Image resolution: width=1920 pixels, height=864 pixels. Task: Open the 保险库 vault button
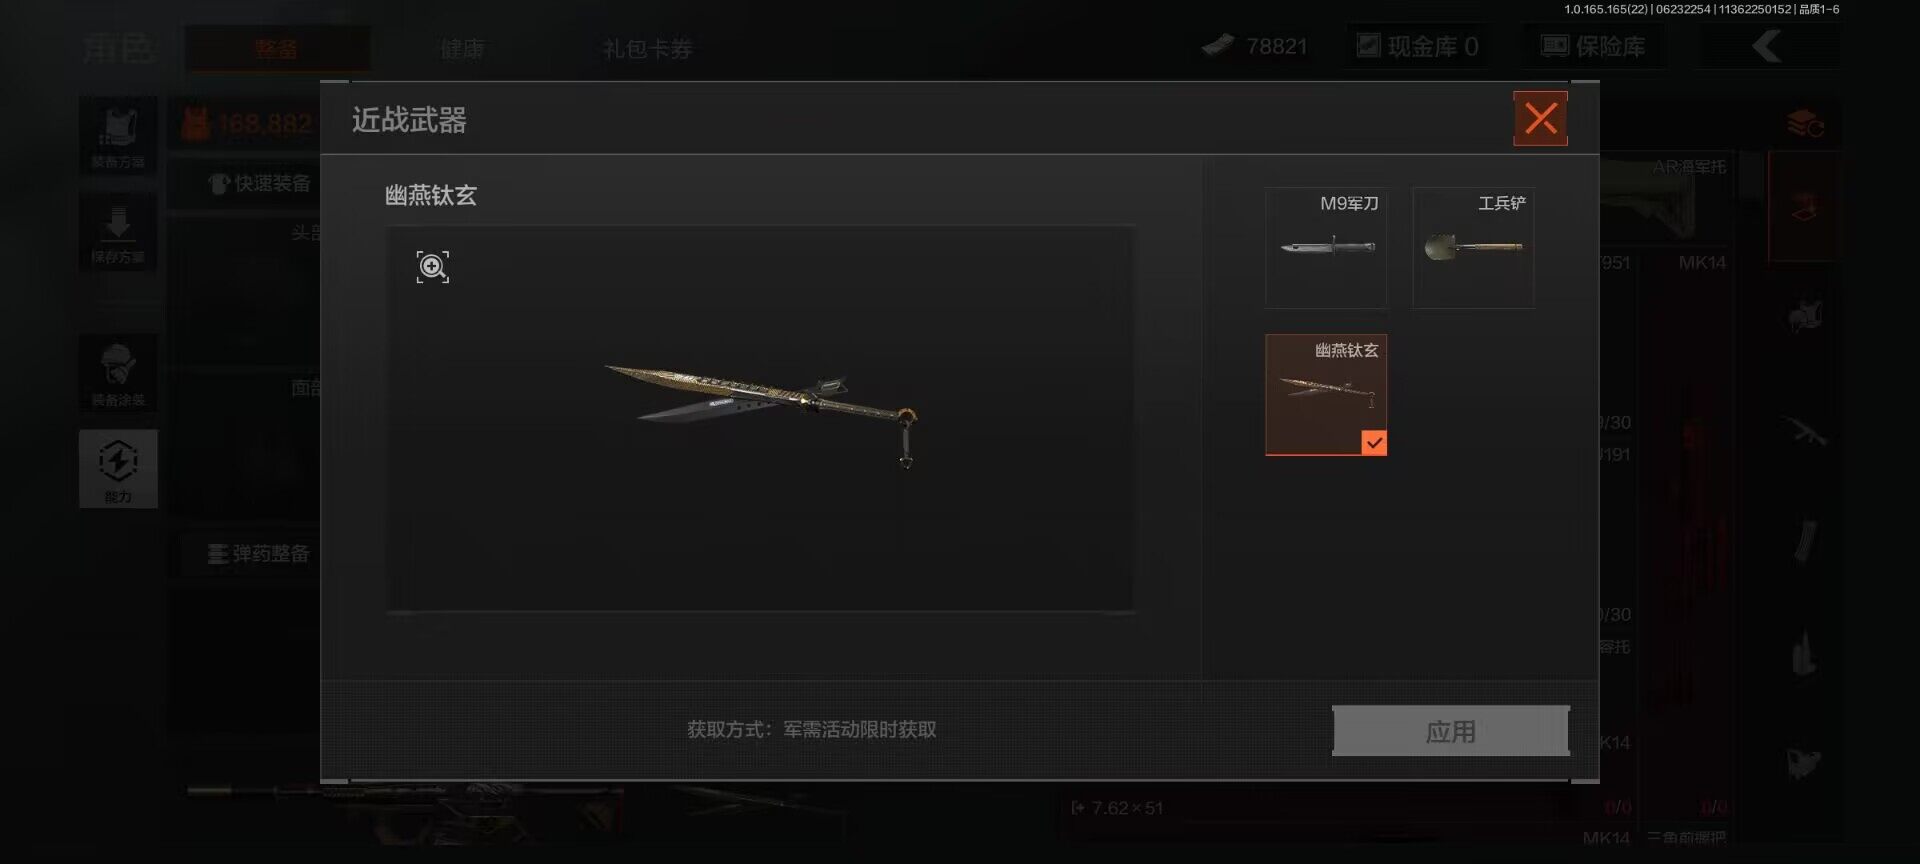tap(1593, 46)
